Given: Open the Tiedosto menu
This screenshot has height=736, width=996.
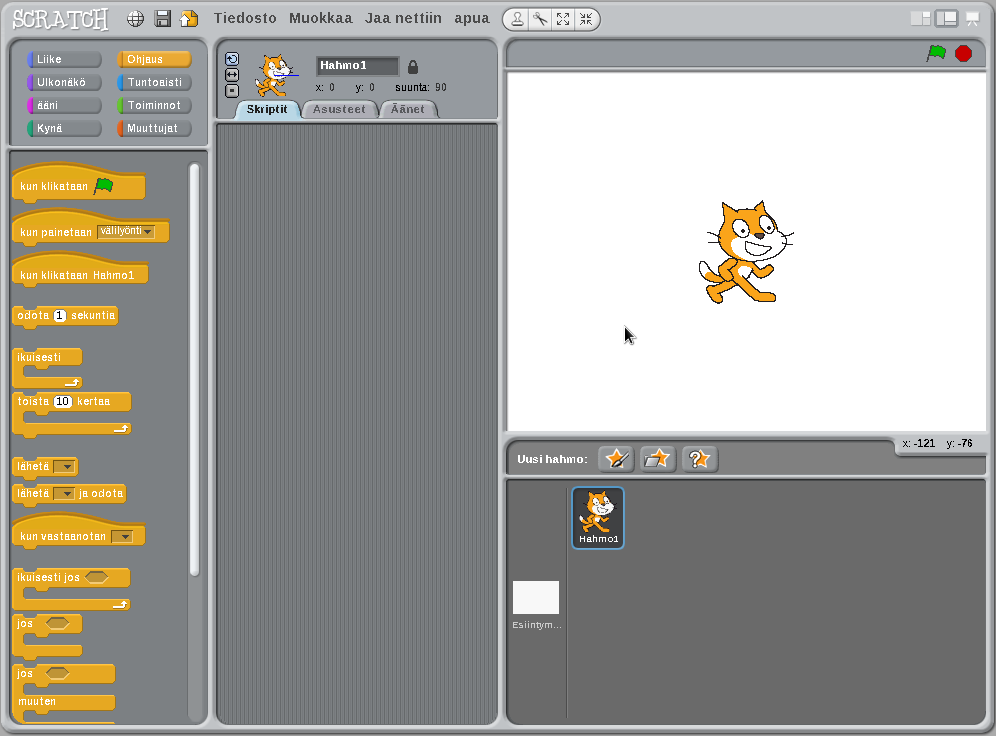Looking at the screenshot, I should coord(245,18).
